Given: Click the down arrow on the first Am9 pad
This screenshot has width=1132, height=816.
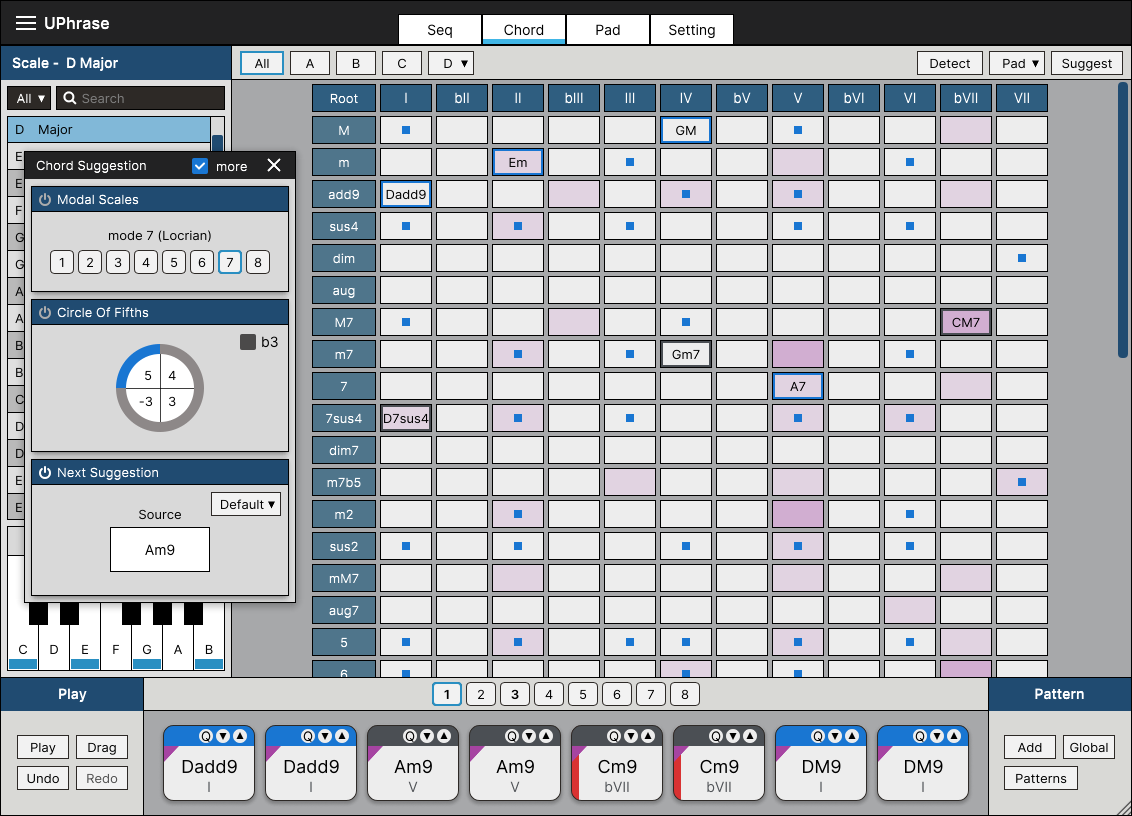Looking at the screenshot, I should point(427,736).
